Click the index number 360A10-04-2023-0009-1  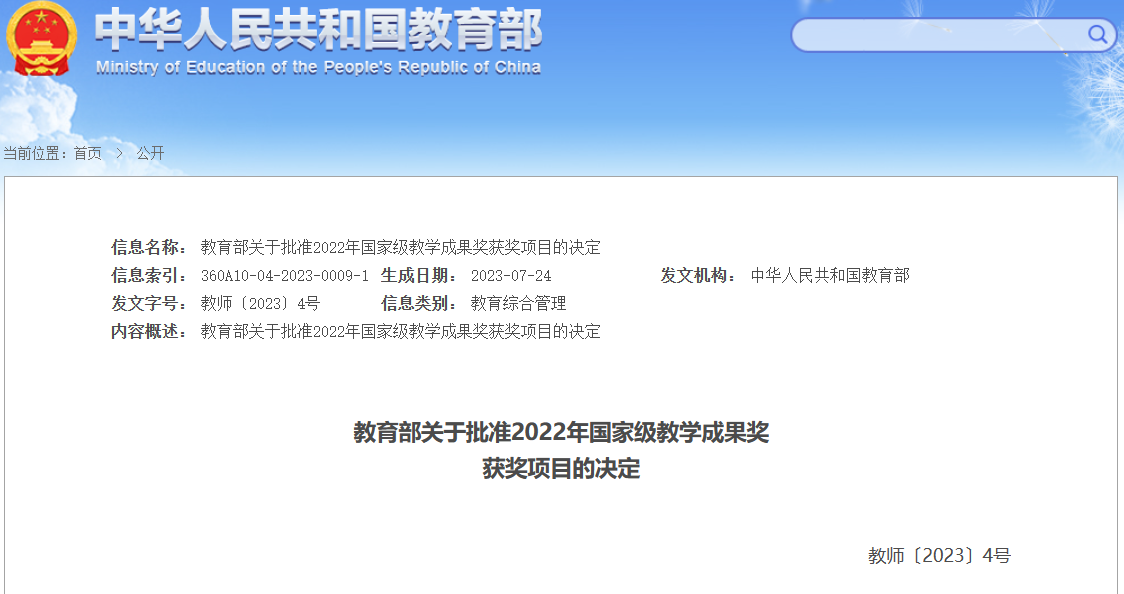tap(285, 275)
